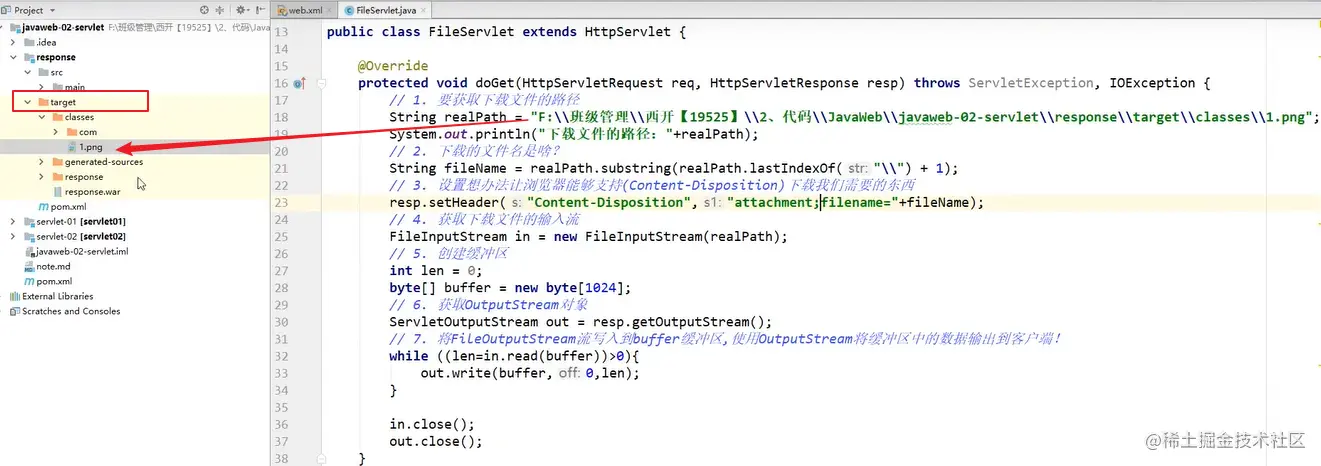Click the target folder icon
The image size is (1321, 466).
tap(42, 102)
